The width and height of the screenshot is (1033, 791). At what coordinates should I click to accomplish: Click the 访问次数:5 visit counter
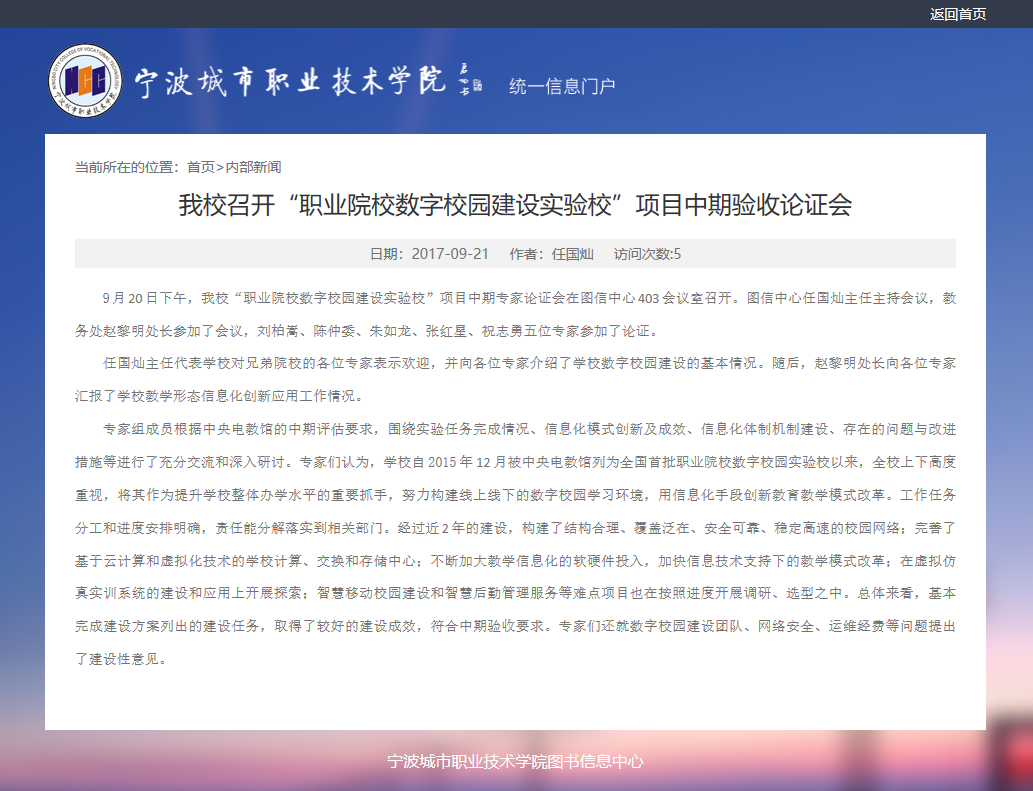pos(647,254)
